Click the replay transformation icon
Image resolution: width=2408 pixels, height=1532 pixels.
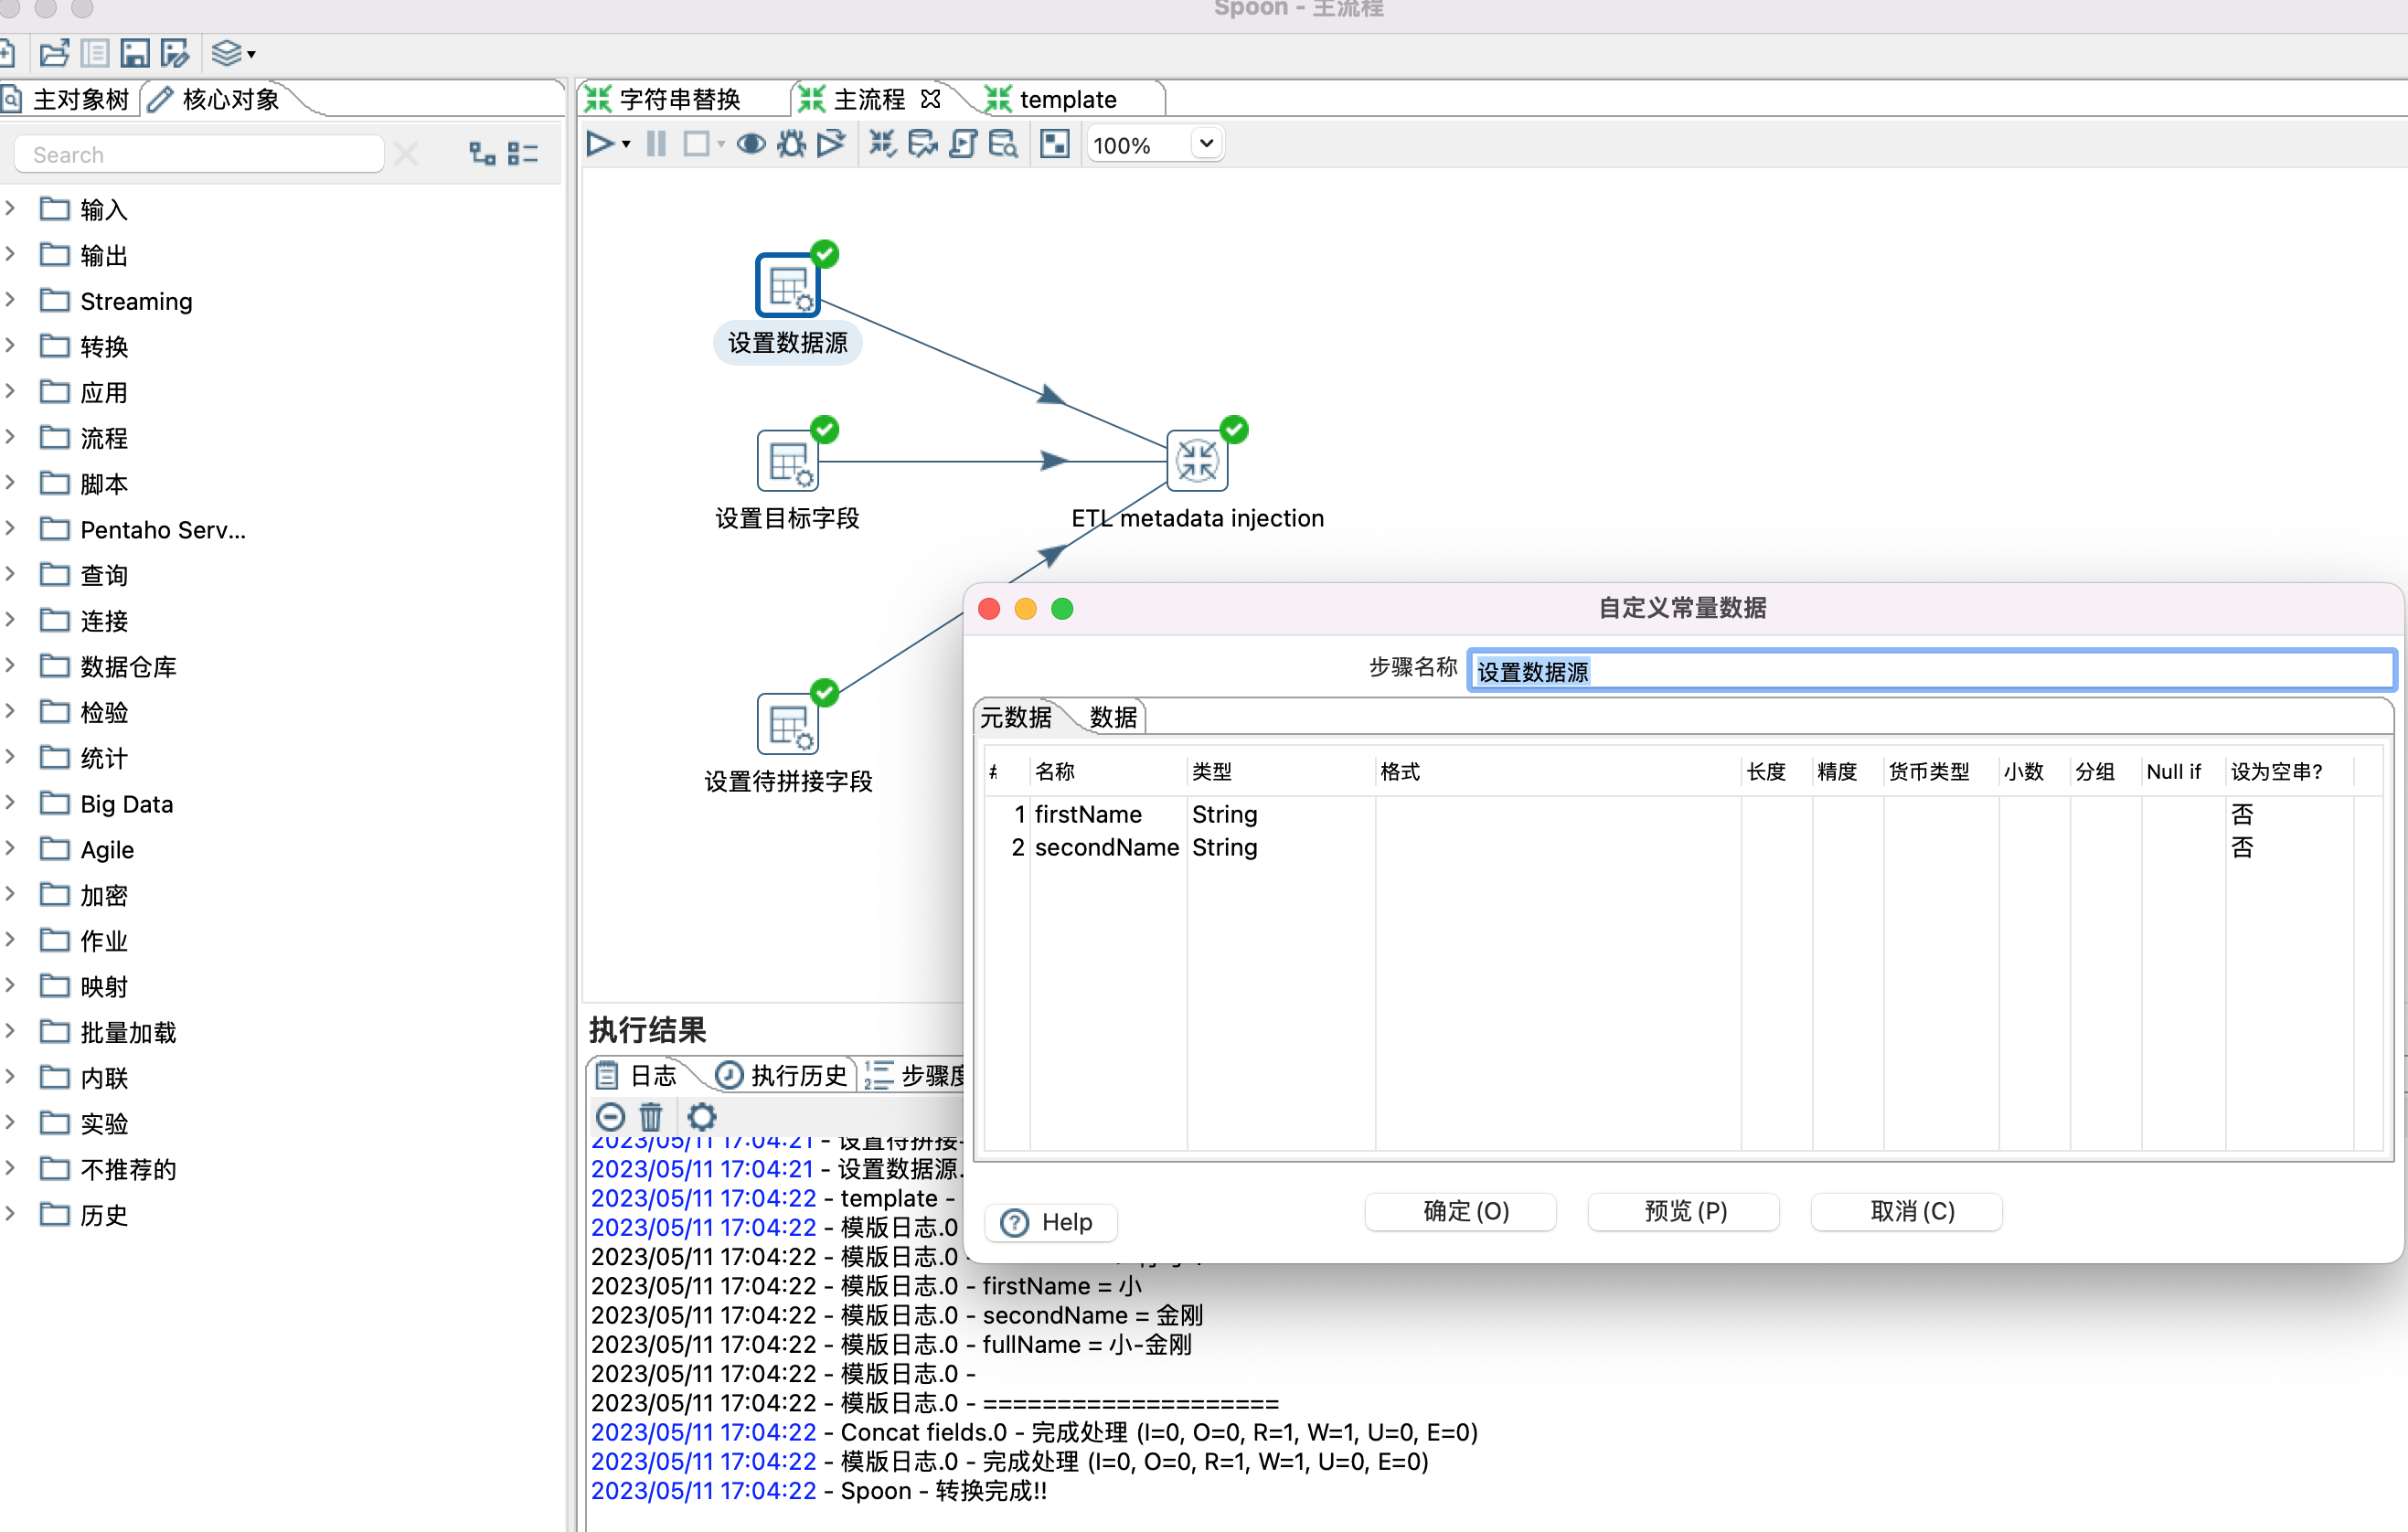pos(830,145)
